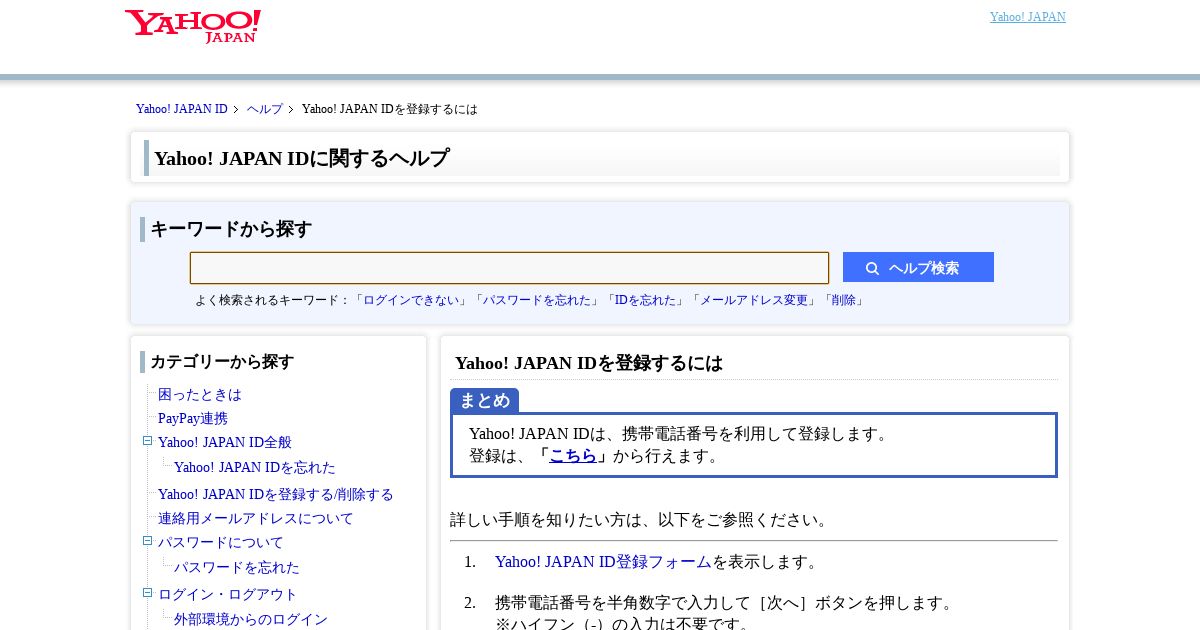The height and width of the screenshot is (630, 1200).
Task: Click article title Yahoo! JAPAN IDを登録するには
Action: [589, 363]
